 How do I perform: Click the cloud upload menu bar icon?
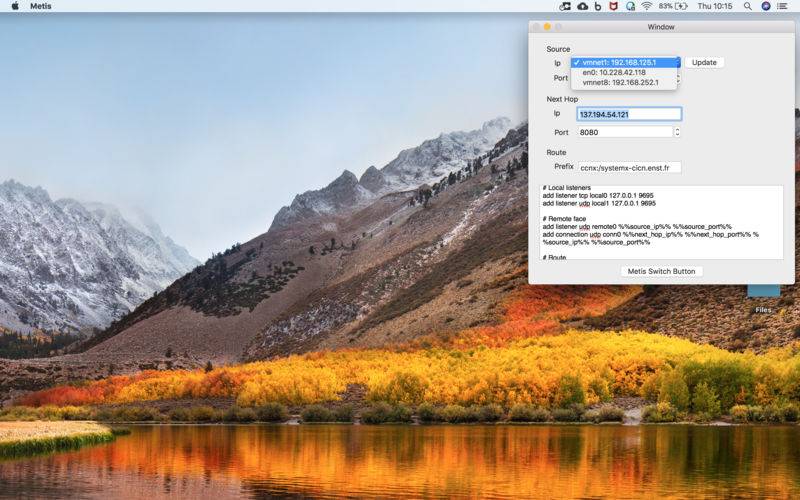tap(582, 6)
